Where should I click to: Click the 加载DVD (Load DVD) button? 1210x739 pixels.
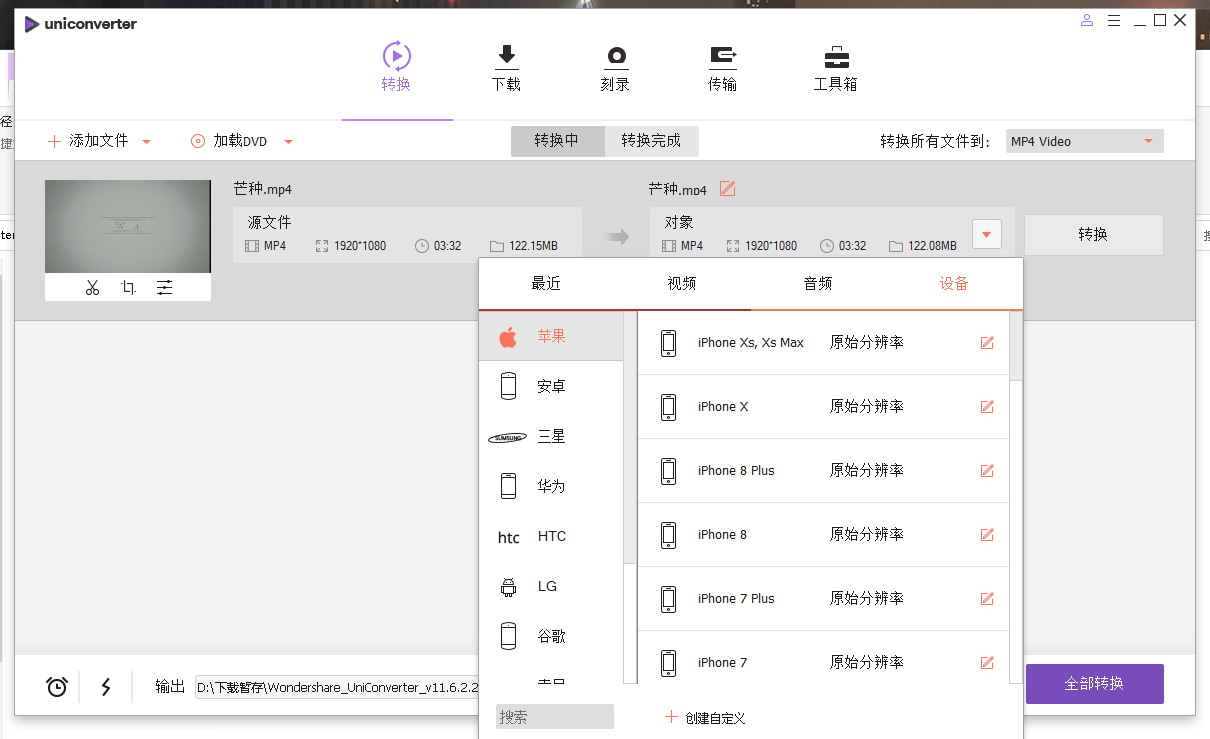pyautogui.click(x=229, y=141)
